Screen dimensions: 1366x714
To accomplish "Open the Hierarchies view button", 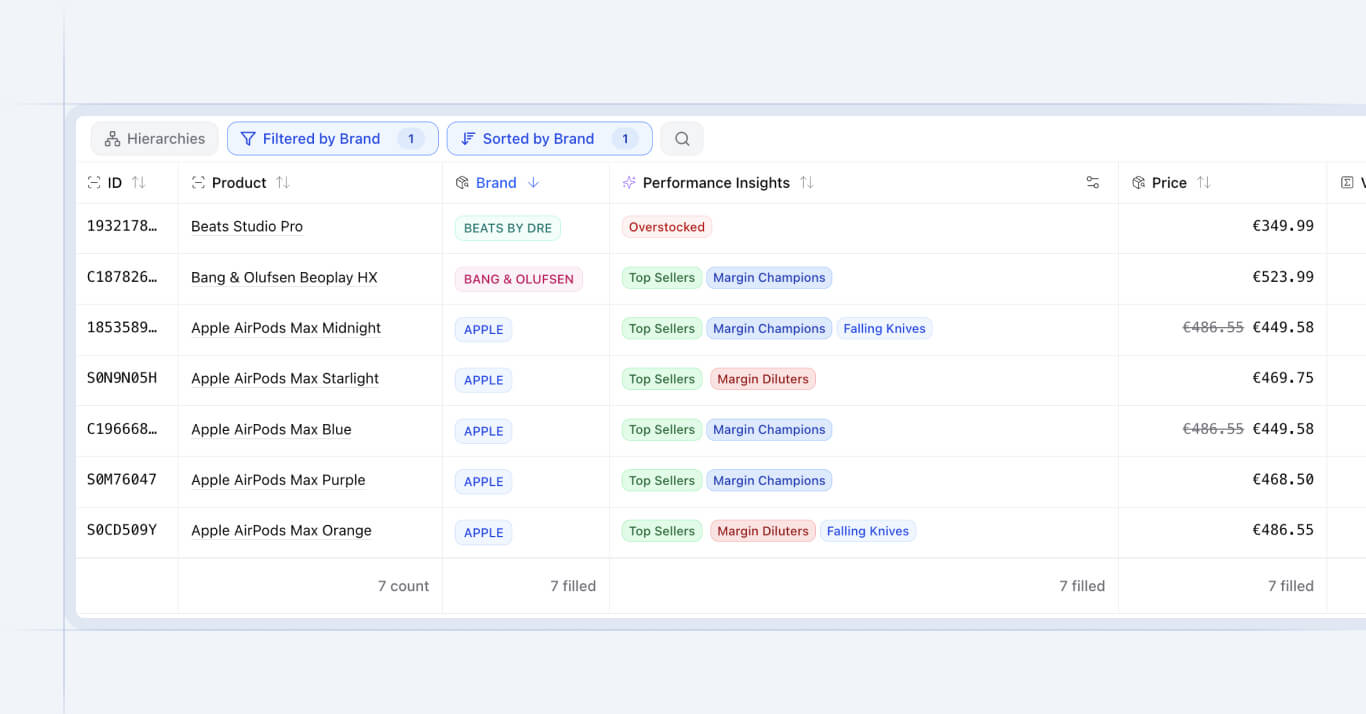I will click(155, 139).
